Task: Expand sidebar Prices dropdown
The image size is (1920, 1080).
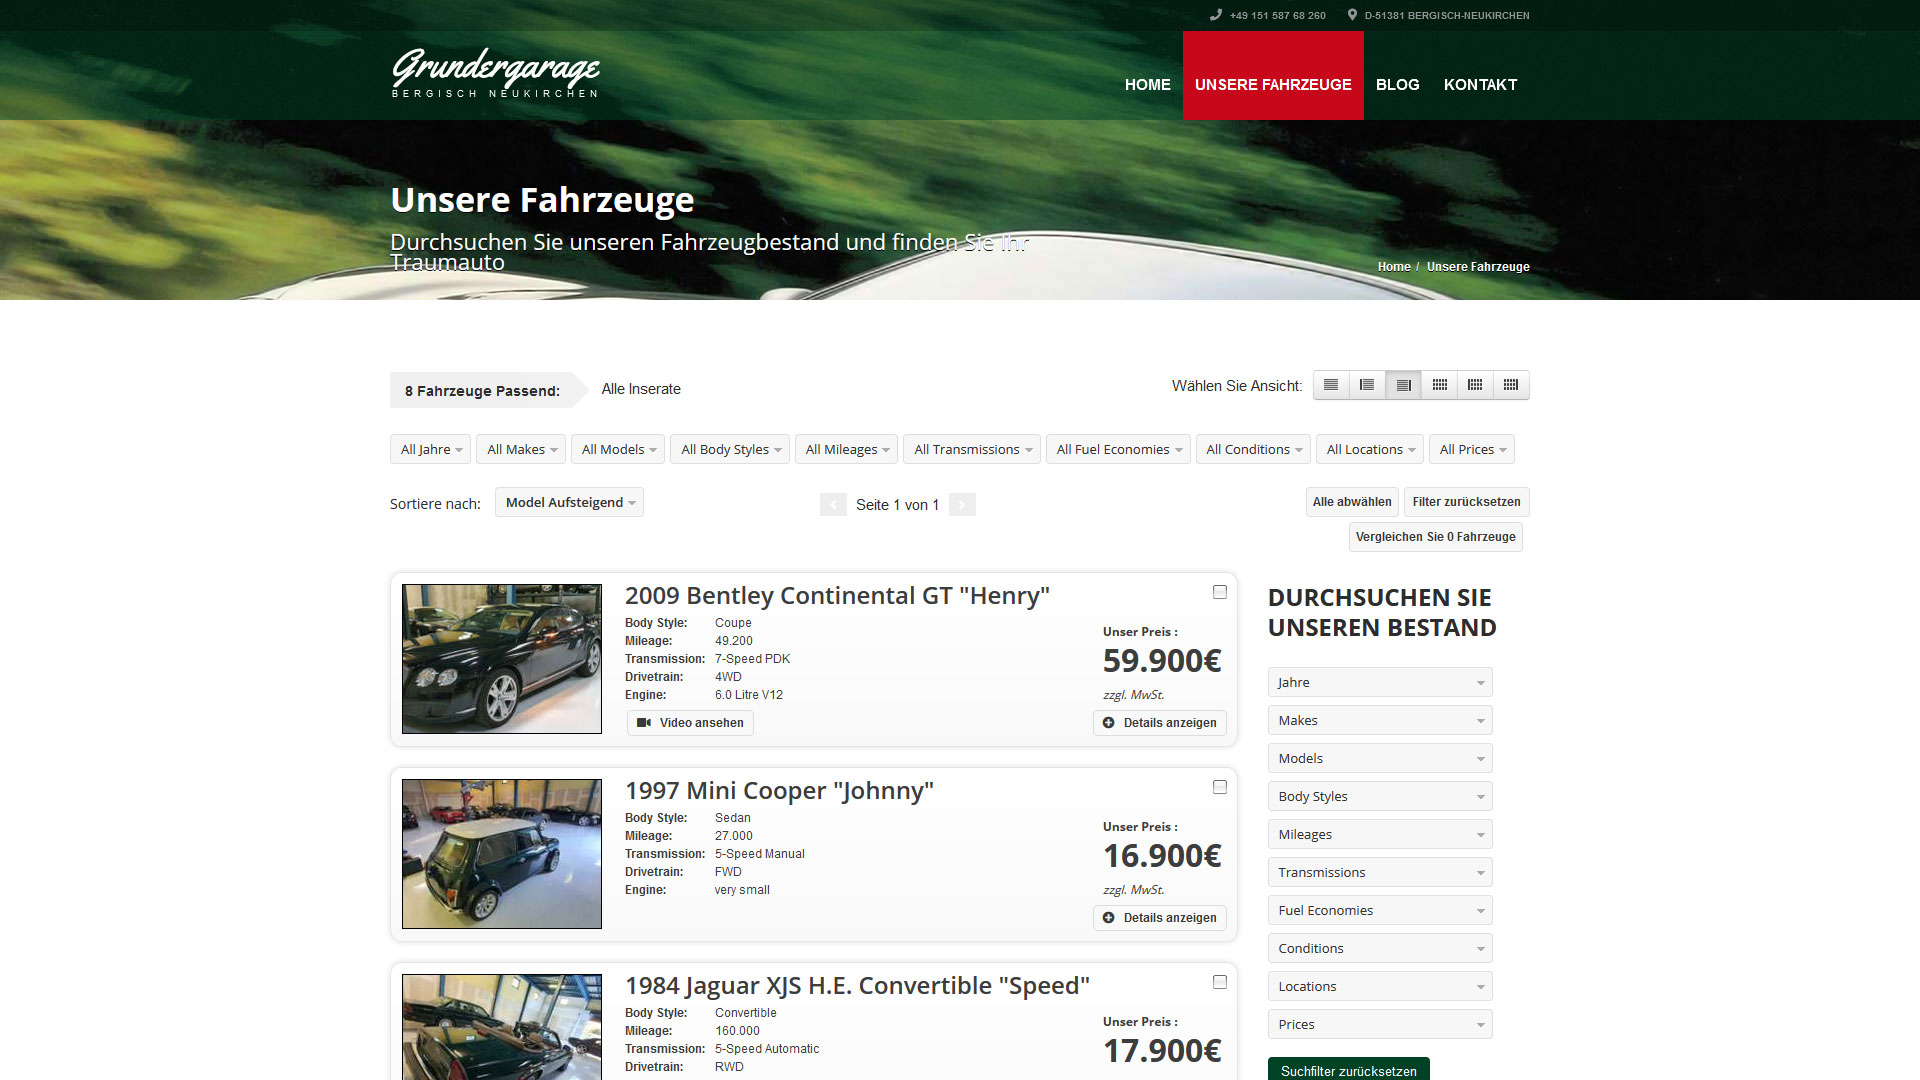Action: [x=1380, y=1024]
